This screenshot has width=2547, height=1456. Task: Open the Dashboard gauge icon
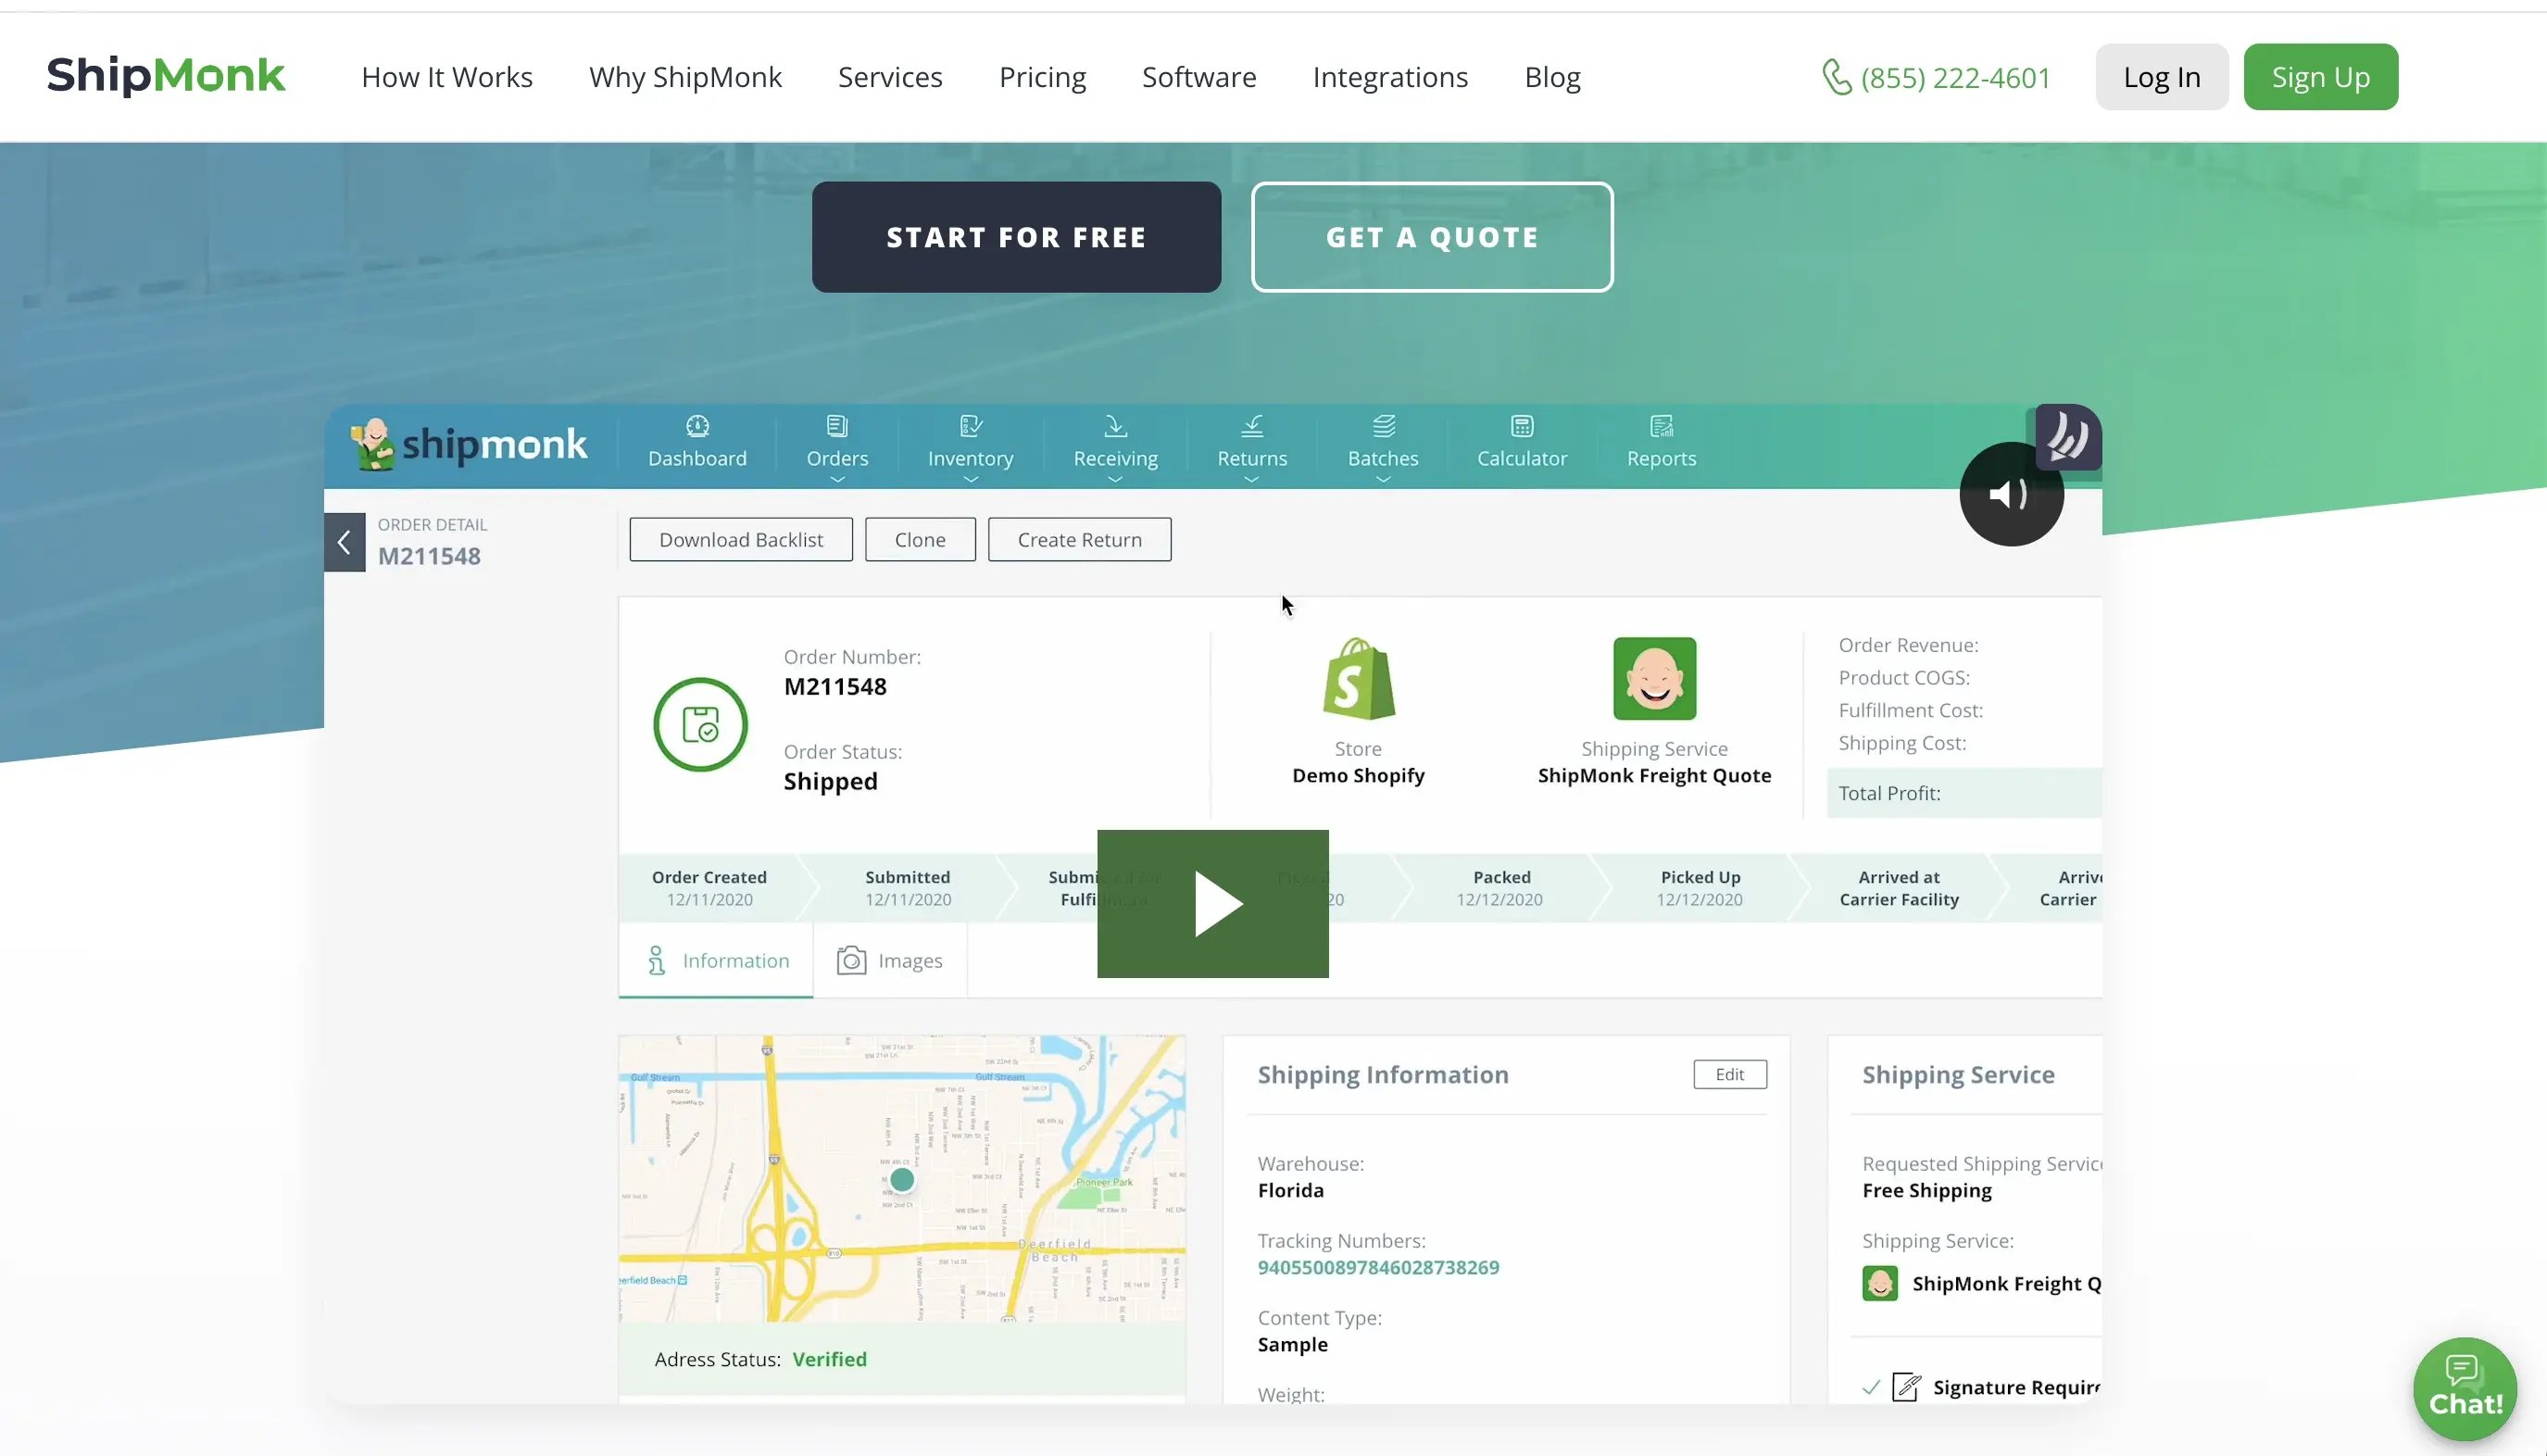pos(697,427)
